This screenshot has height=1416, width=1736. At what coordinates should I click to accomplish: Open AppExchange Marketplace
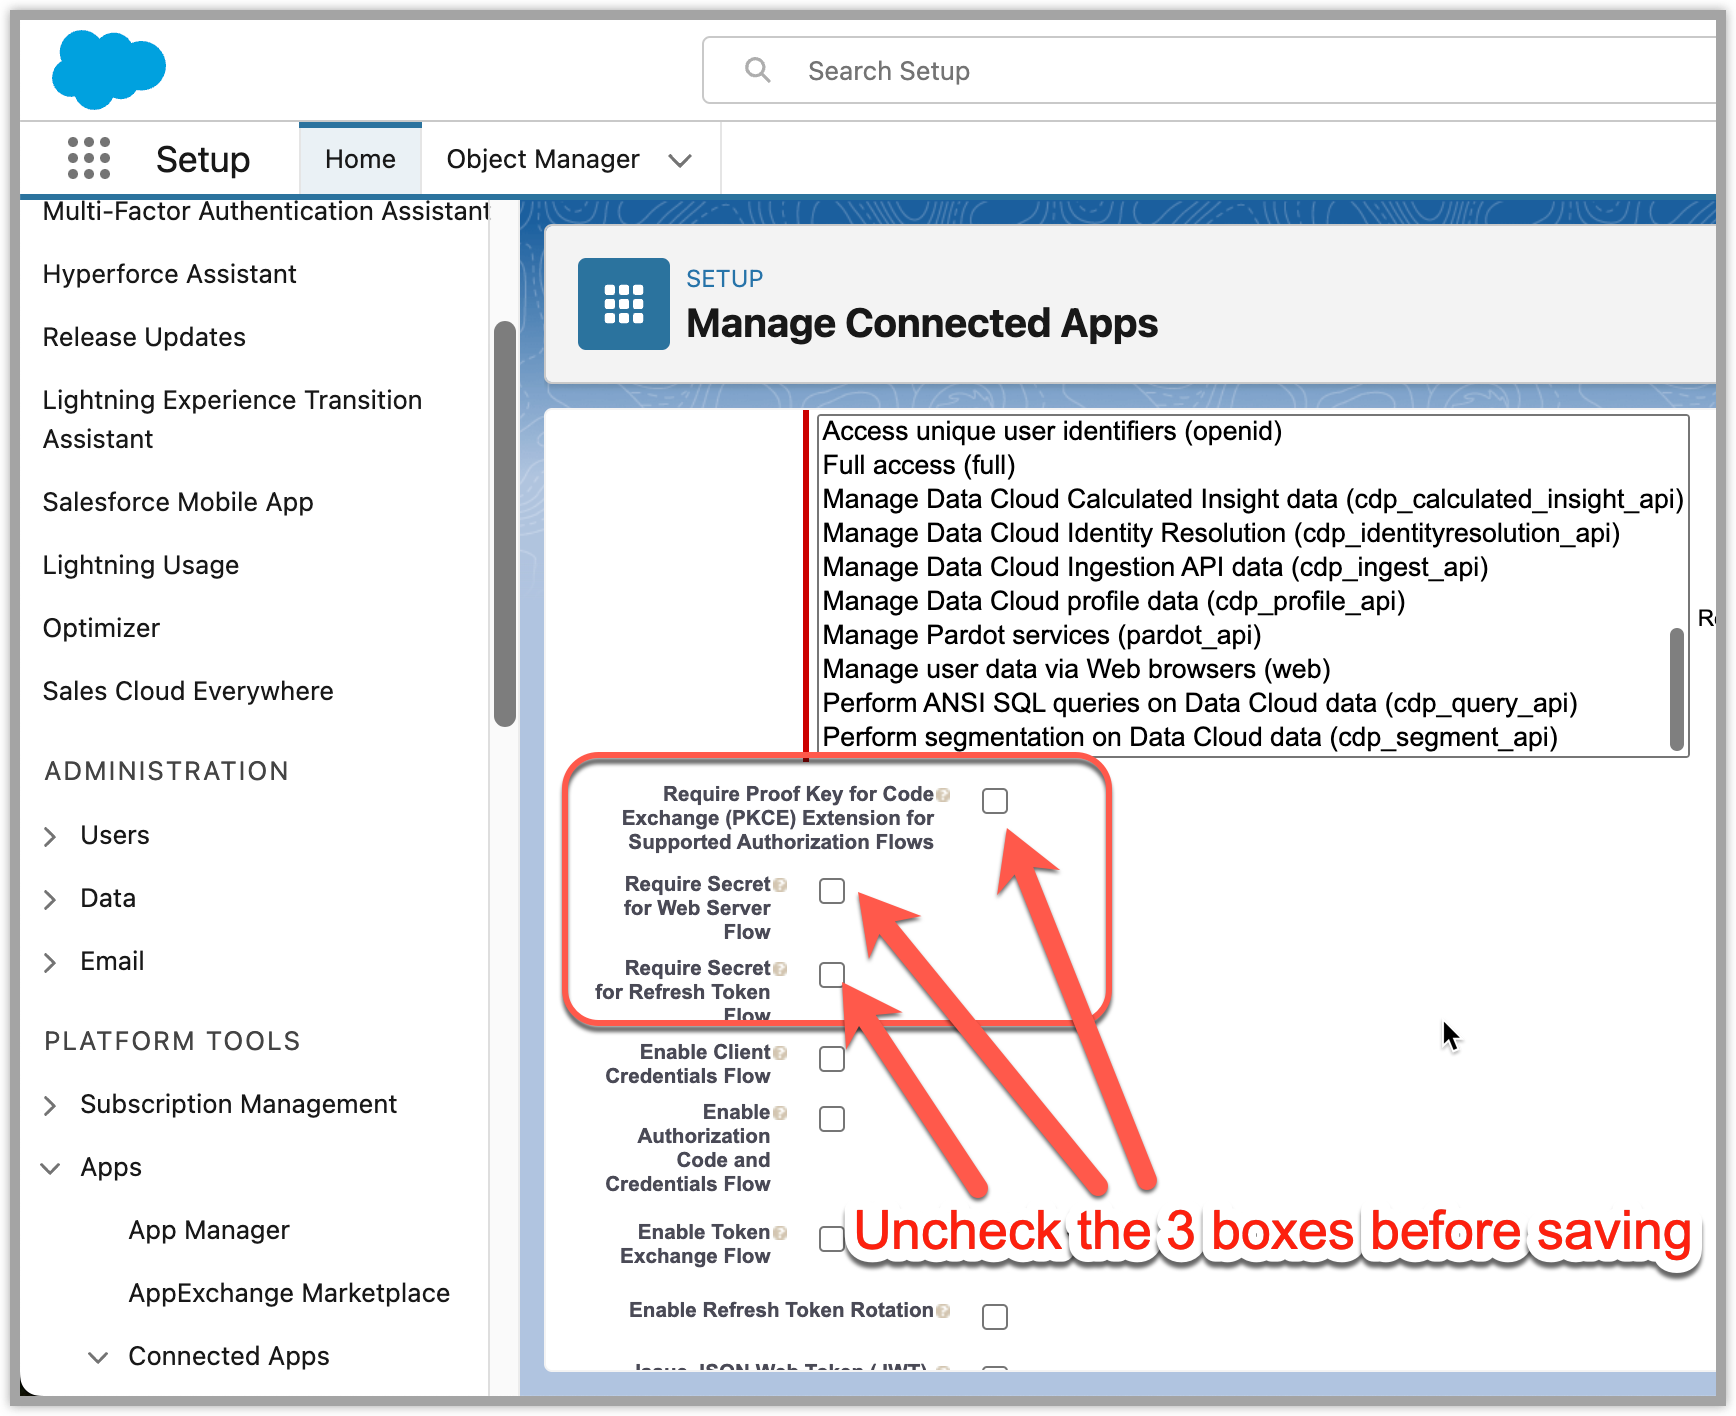point(289,1293)
